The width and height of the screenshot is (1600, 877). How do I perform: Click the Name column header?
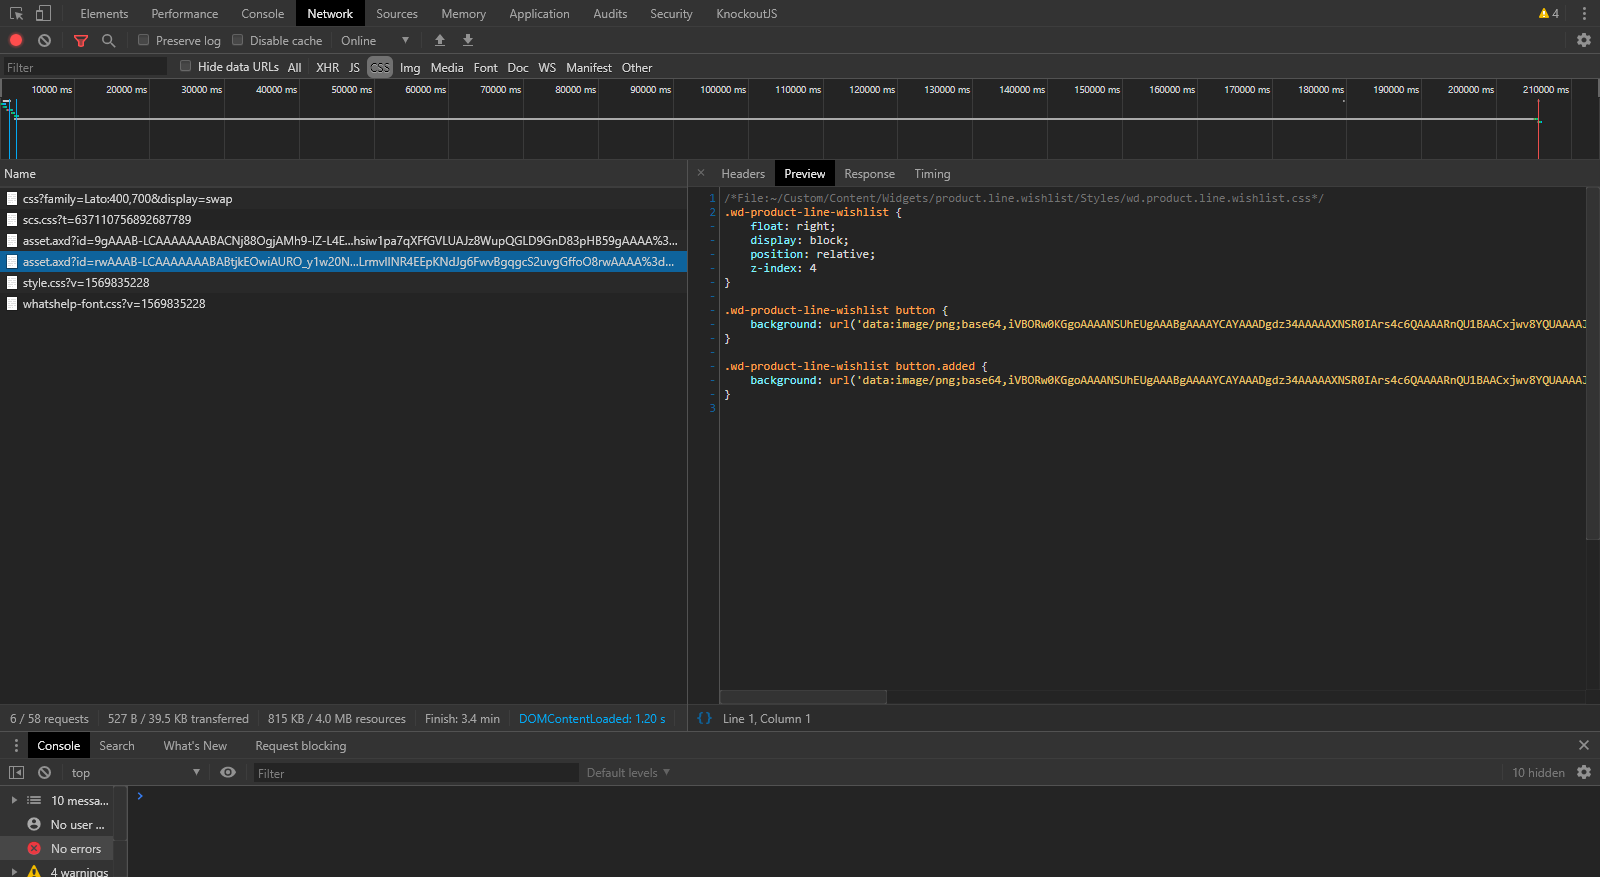pyautogui.click(x=343, y=174)
